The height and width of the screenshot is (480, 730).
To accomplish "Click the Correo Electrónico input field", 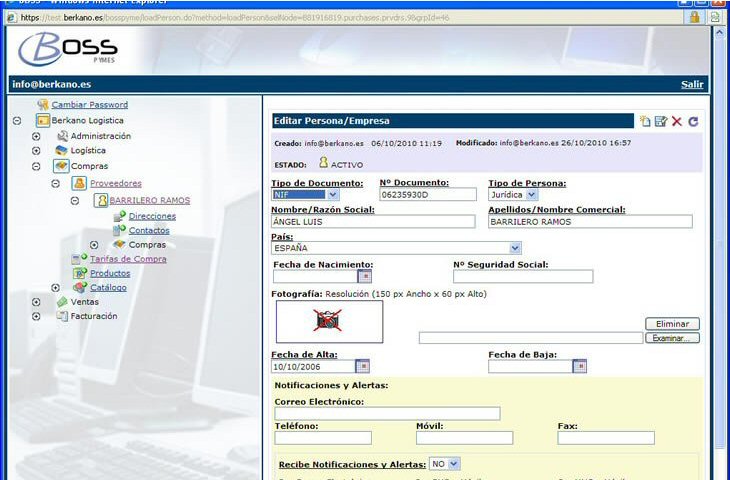I will (386, 413).
